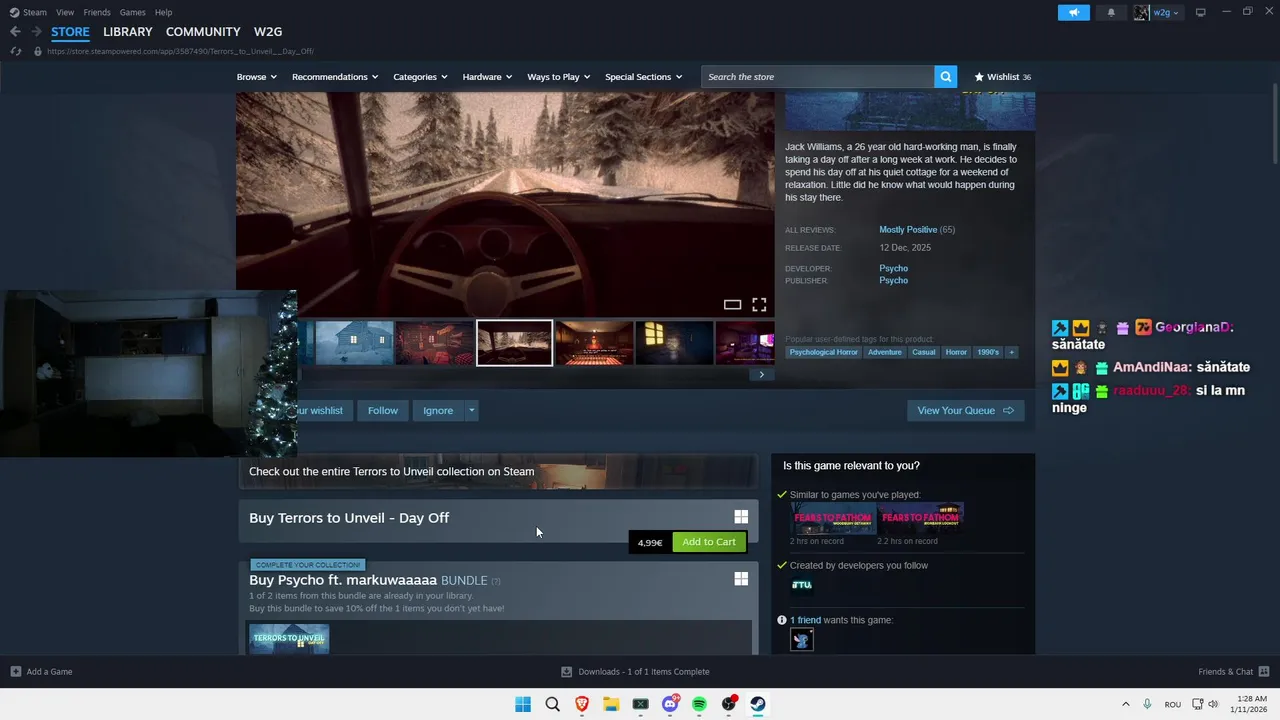Select the red room thumbnail
Viewport: 1280px width, 720px height.
point(434,343)
